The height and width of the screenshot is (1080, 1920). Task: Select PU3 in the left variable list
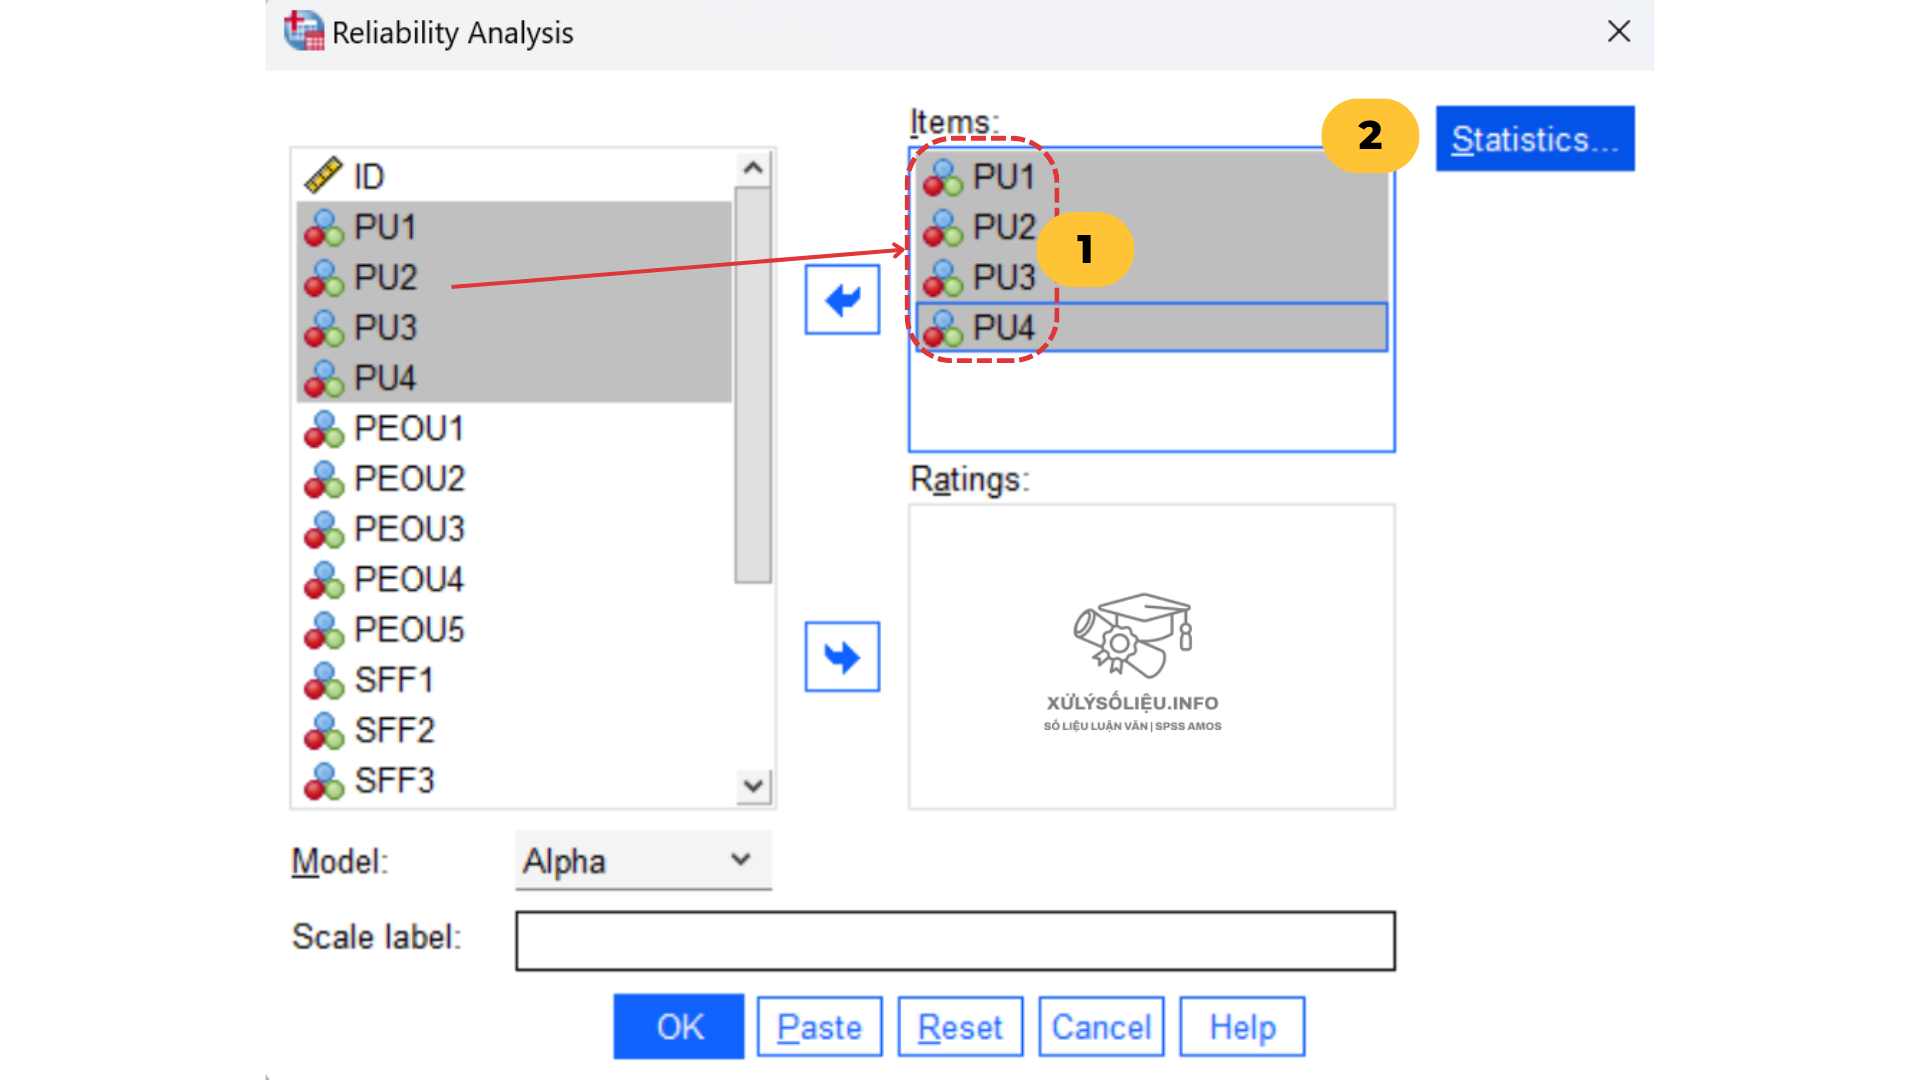(x=514, y=327)
